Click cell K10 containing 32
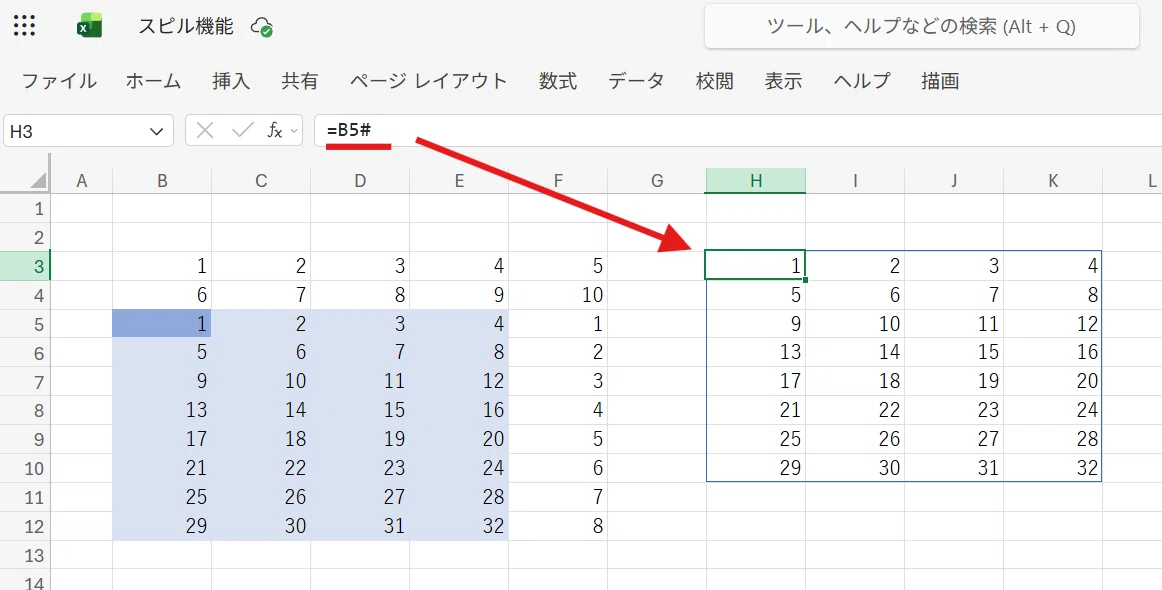 1052,468
